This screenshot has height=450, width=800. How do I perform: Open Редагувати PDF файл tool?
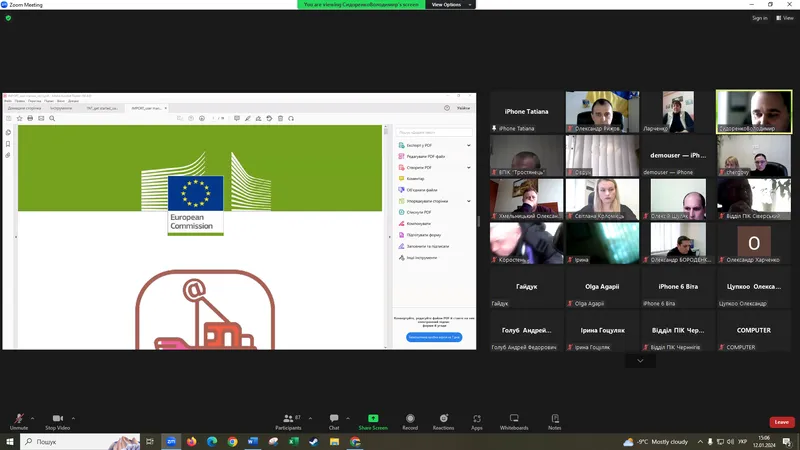[422, 157]
